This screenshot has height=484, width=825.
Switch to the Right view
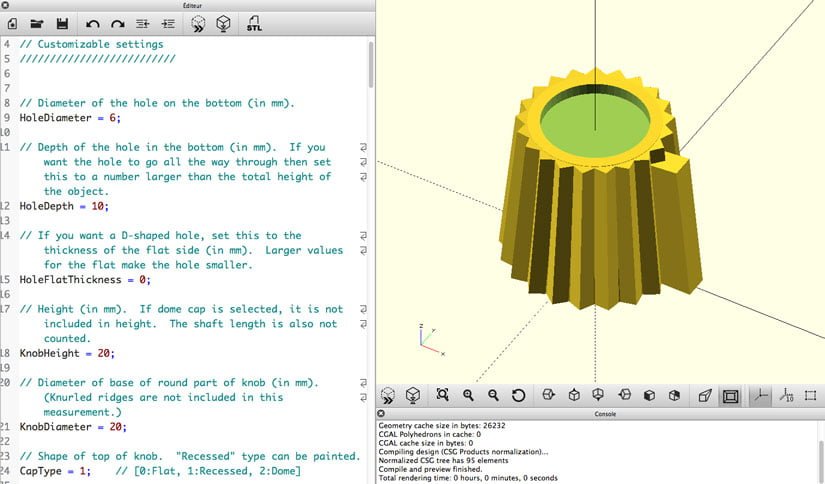tap(548, 395)
